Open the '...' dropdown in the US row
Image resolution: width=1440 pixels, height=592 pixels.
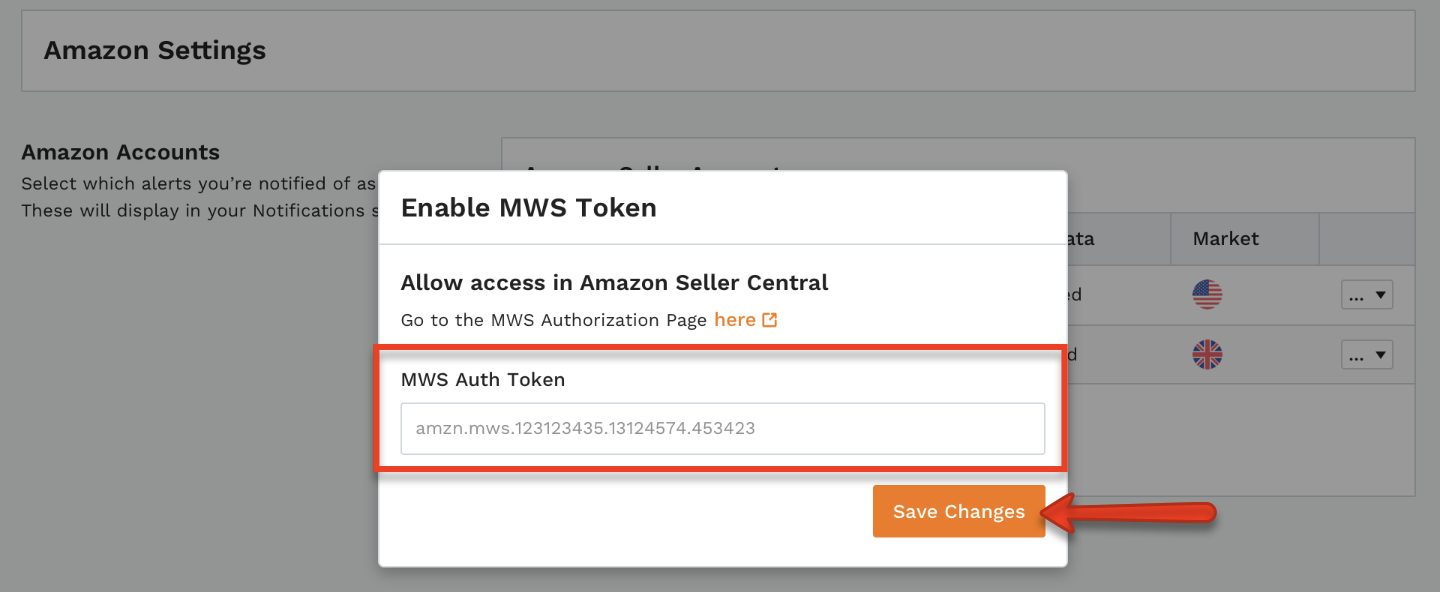click(x=1367, y=295)
